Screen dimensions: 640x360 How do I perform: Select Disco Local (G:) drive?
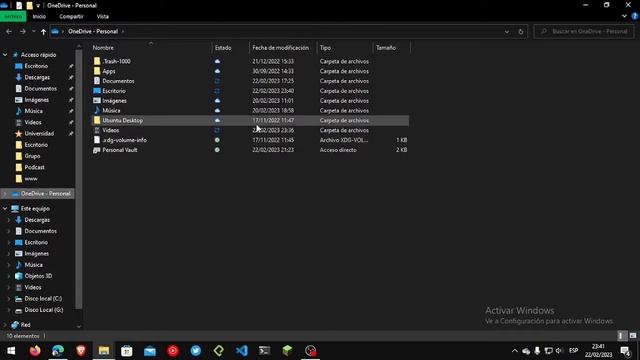point(44,310)
